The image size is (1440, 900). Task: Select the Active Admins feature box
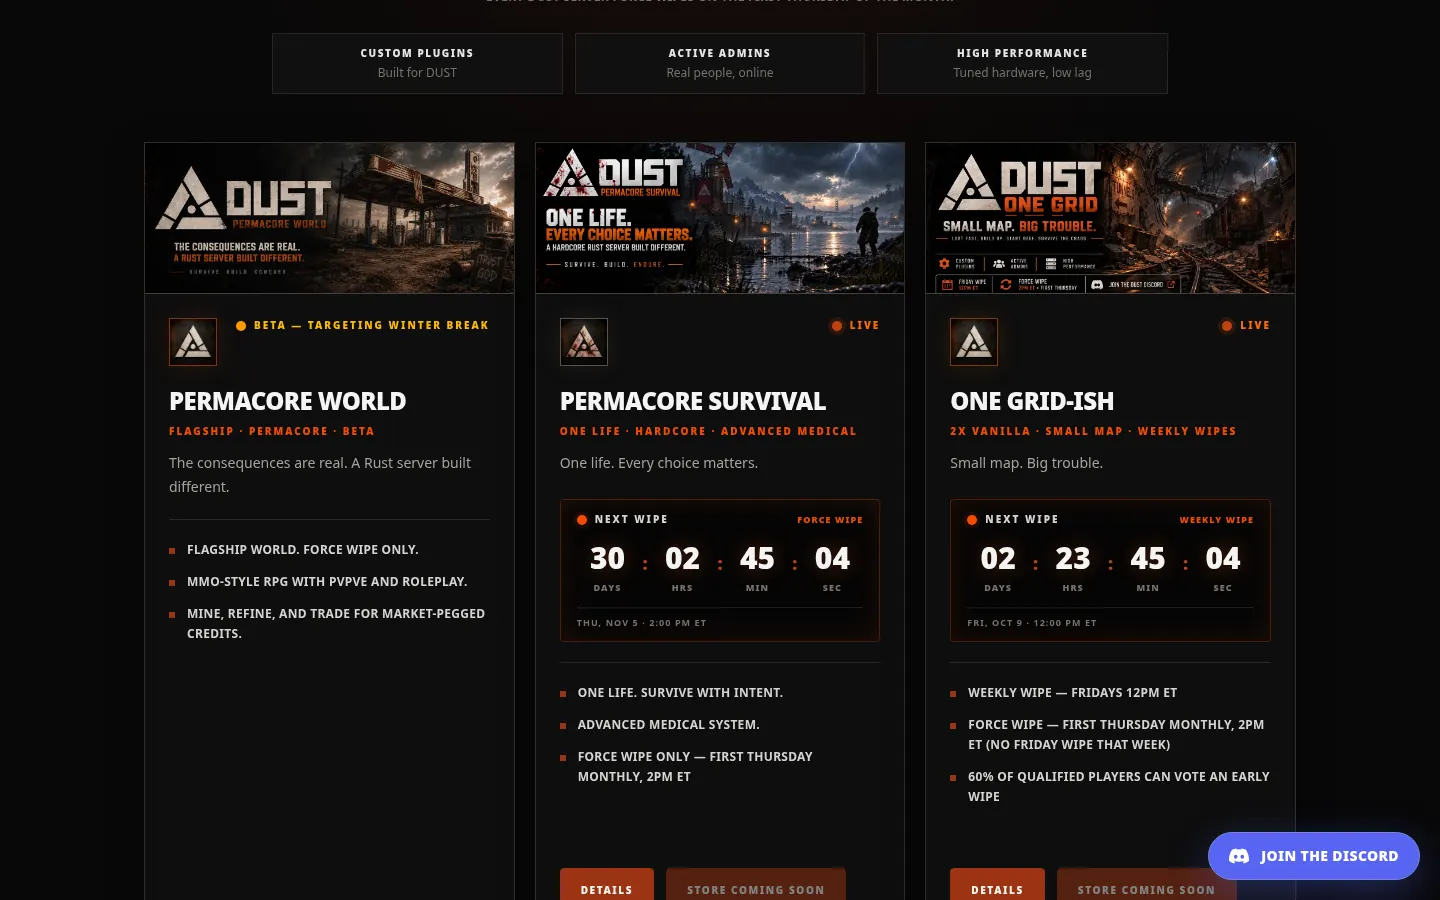tap(720, 63)
